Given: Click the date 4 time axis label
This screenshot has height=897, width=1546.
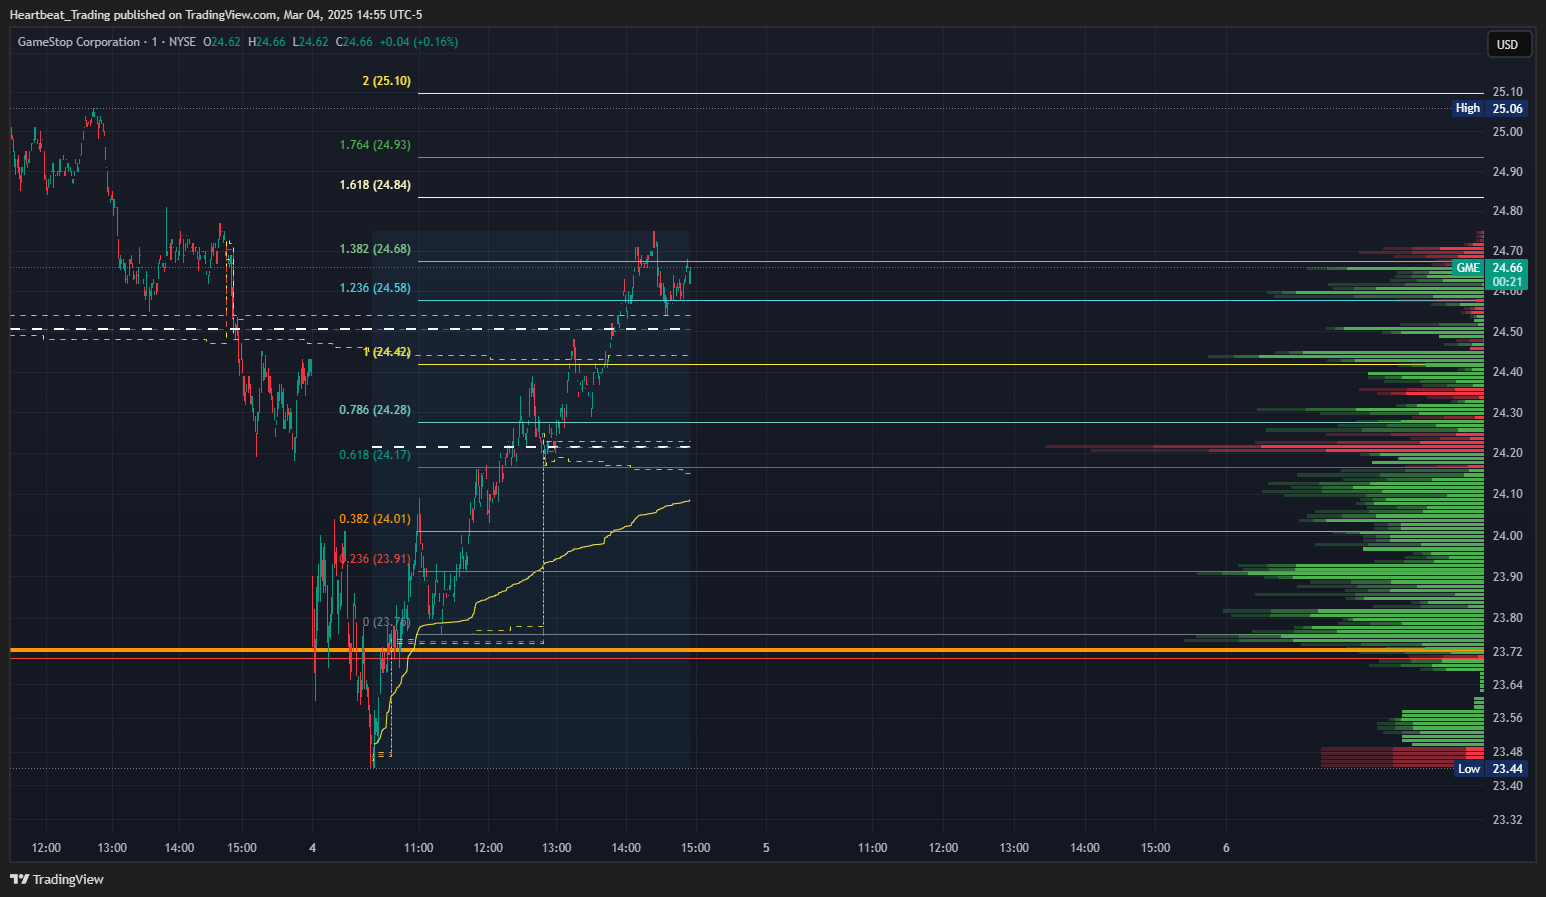Looking at the screenshot, I should point(313,848).
